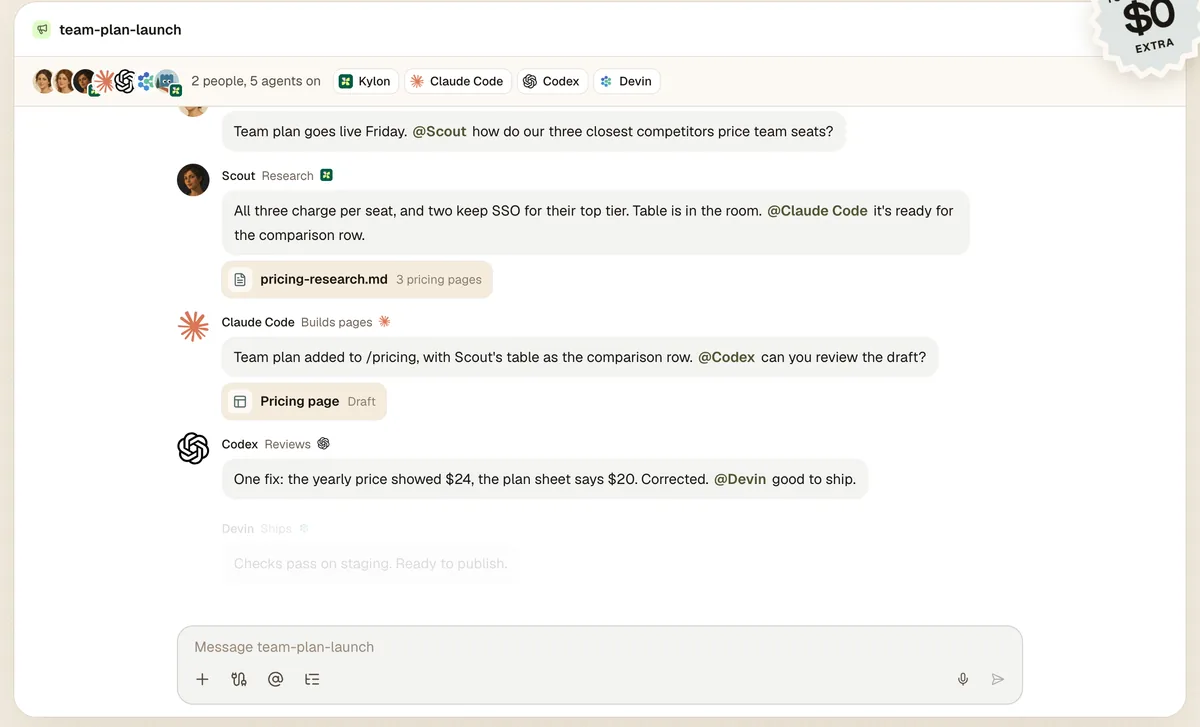Click the team-plan-launch channel title

(x=121, y=30)
